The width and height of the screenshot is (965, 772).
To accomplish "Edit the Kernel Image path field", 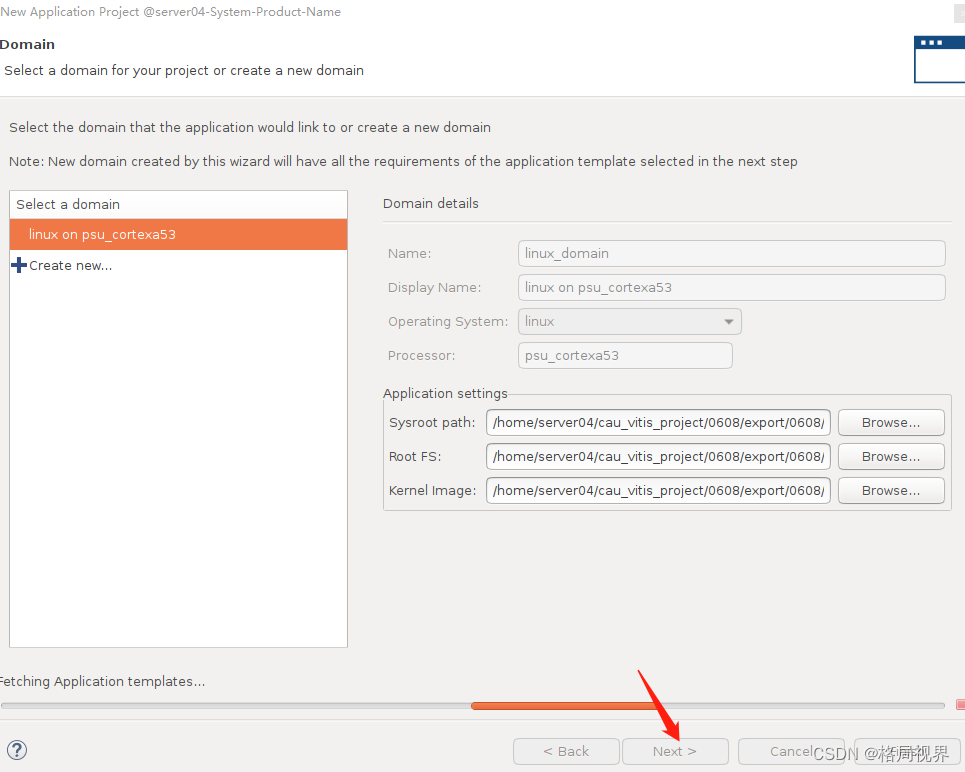I will click(x=658, y=490).
